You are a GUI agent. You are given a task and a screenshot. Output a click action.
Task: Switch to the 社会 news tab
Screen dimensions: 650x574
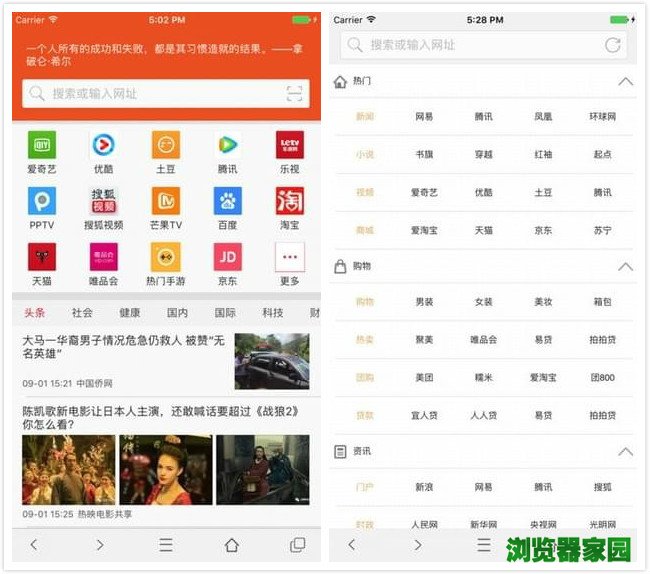(x=82, y=313)
